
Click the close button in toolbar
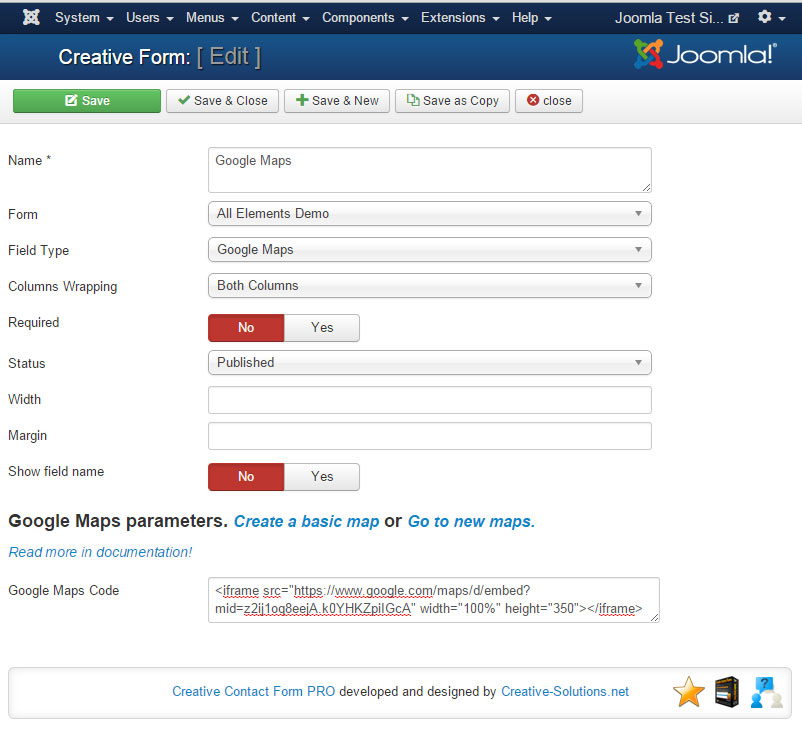pyautogui.click(x=549, y=101)
